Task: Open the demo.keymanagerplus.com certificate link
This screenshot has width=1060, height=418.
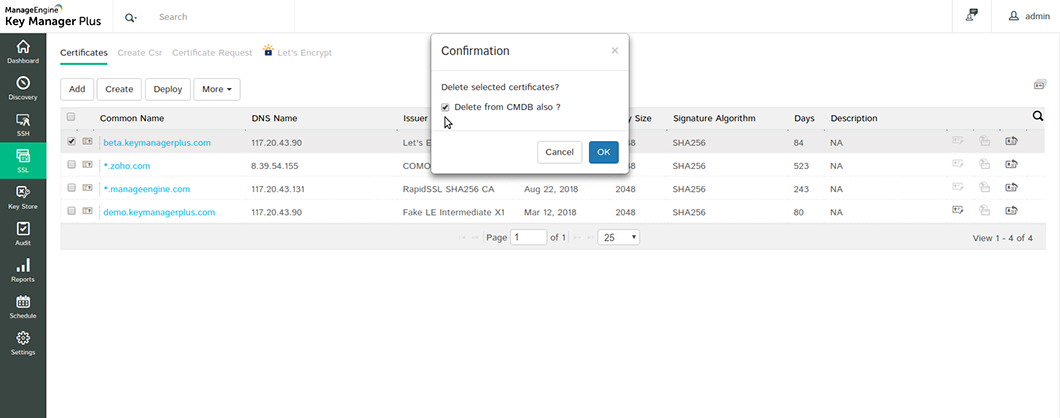Action: click(x=160, y=212)
